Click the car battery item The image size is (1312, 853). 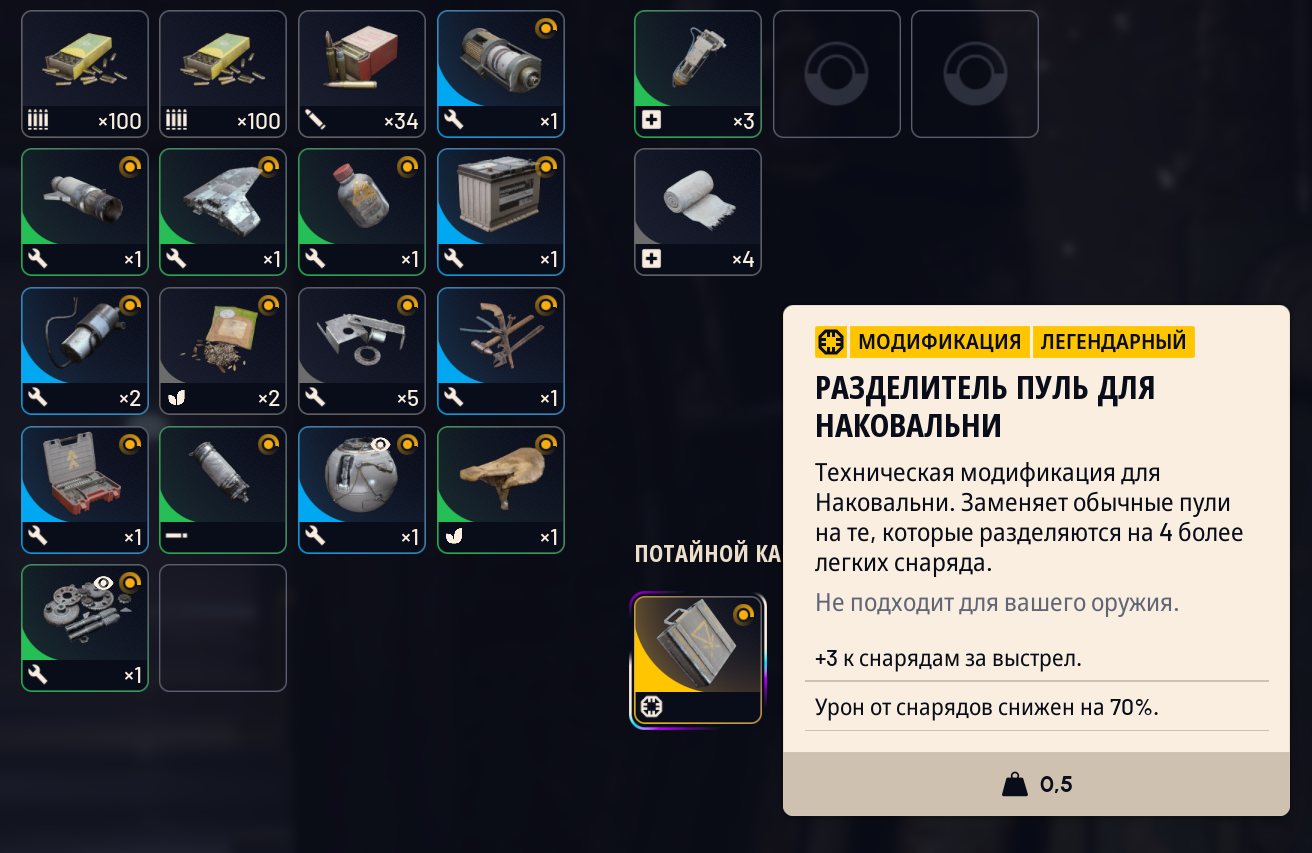(x=501, y=213)
